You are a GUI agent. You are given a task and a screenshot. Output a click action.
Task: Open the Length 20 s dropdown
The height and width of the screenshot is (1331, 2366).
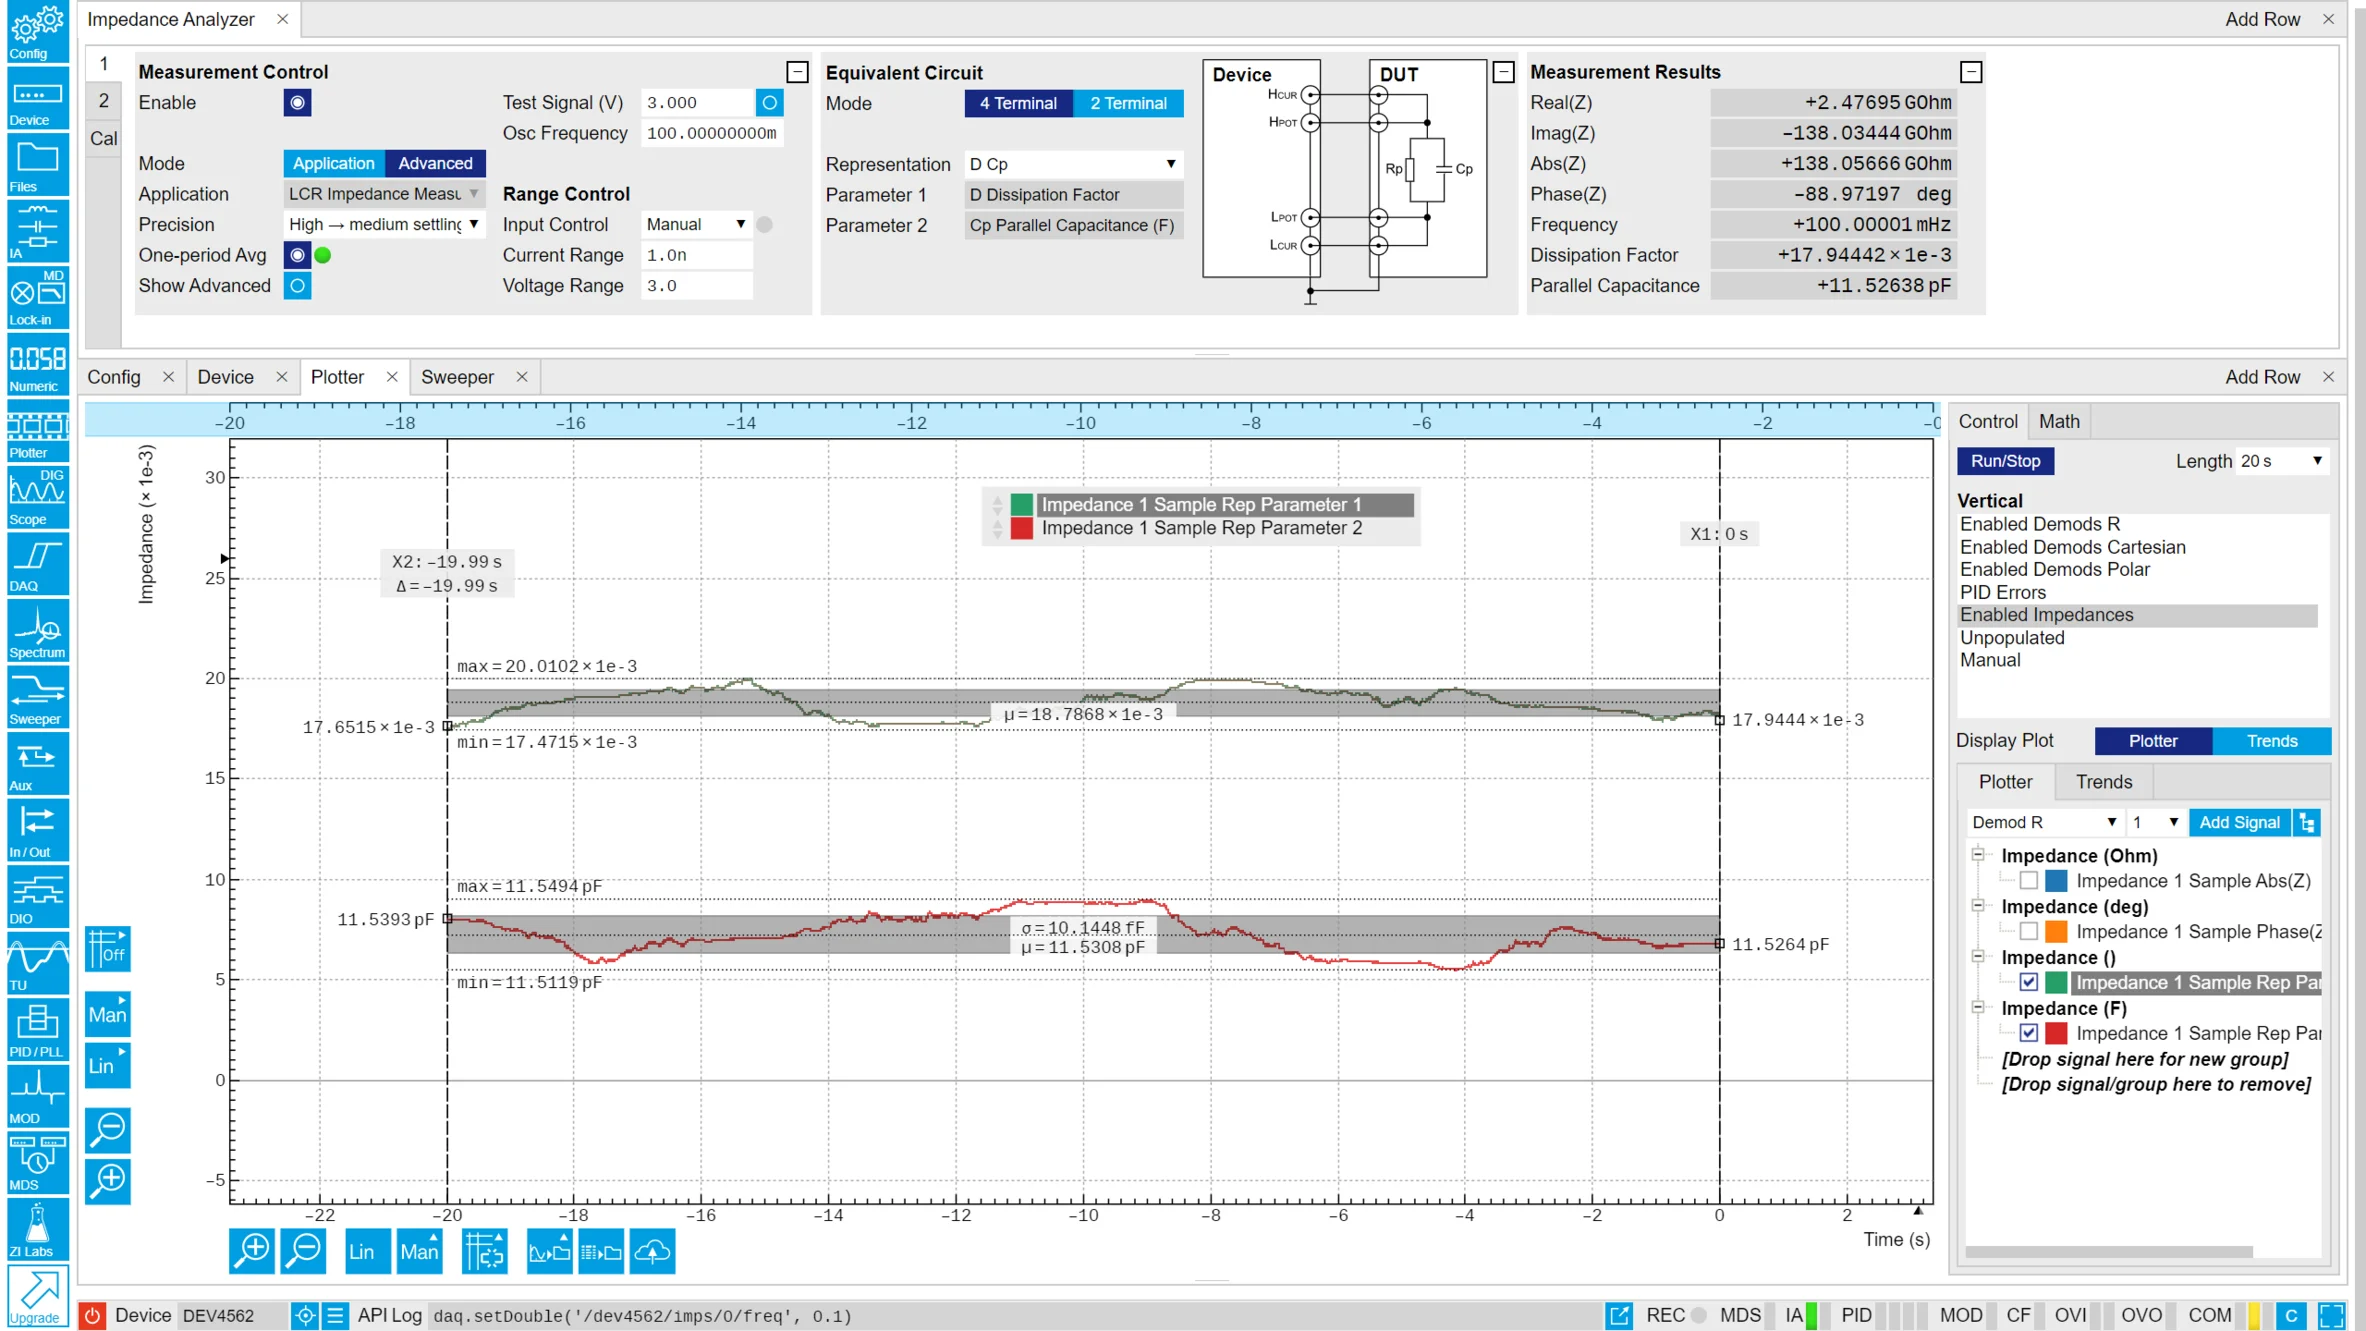point(2282,461)
